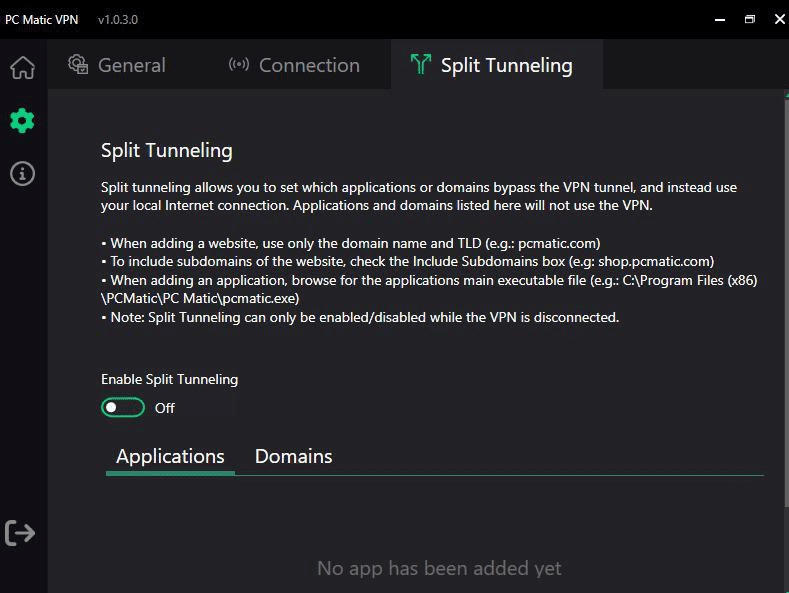Open Settings gear in sidebar
Viewport: 789px width, 593px height.
22,121
